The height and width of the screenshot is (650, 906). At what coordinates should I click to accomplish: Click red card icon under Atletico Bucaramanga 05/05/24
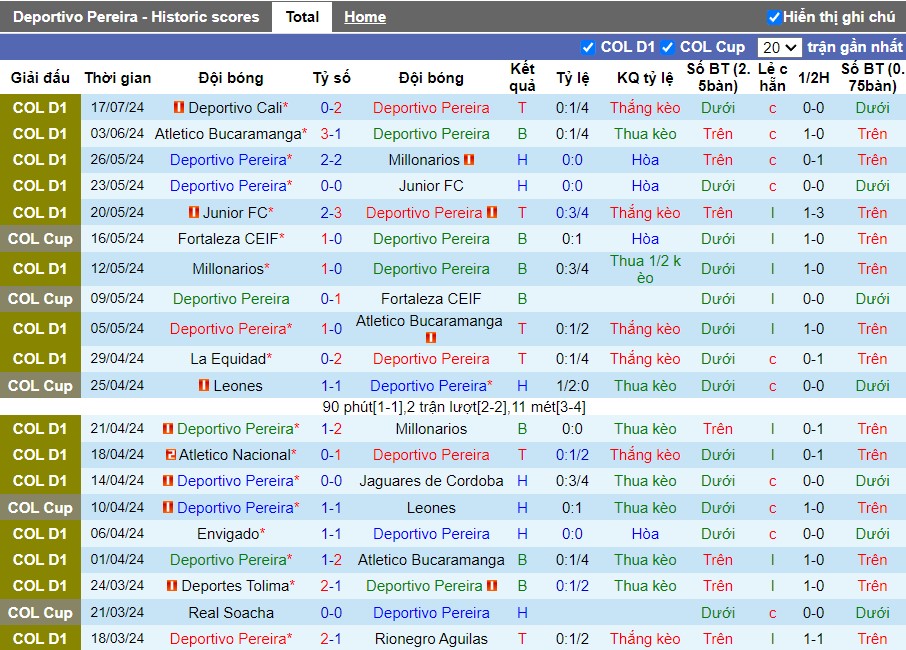point(431,337)
